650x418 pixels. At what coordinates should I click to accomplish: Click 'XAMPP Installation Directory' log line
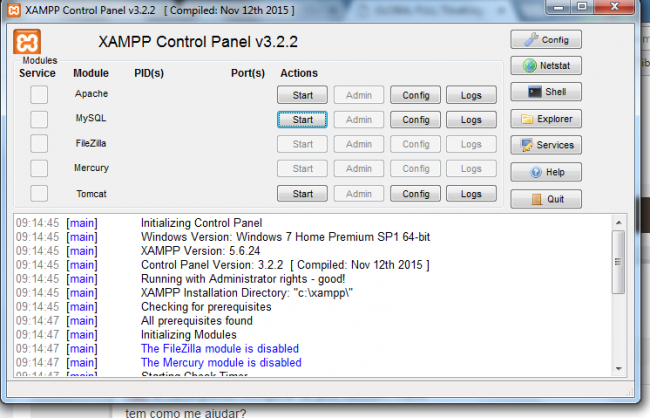[247, 293]
